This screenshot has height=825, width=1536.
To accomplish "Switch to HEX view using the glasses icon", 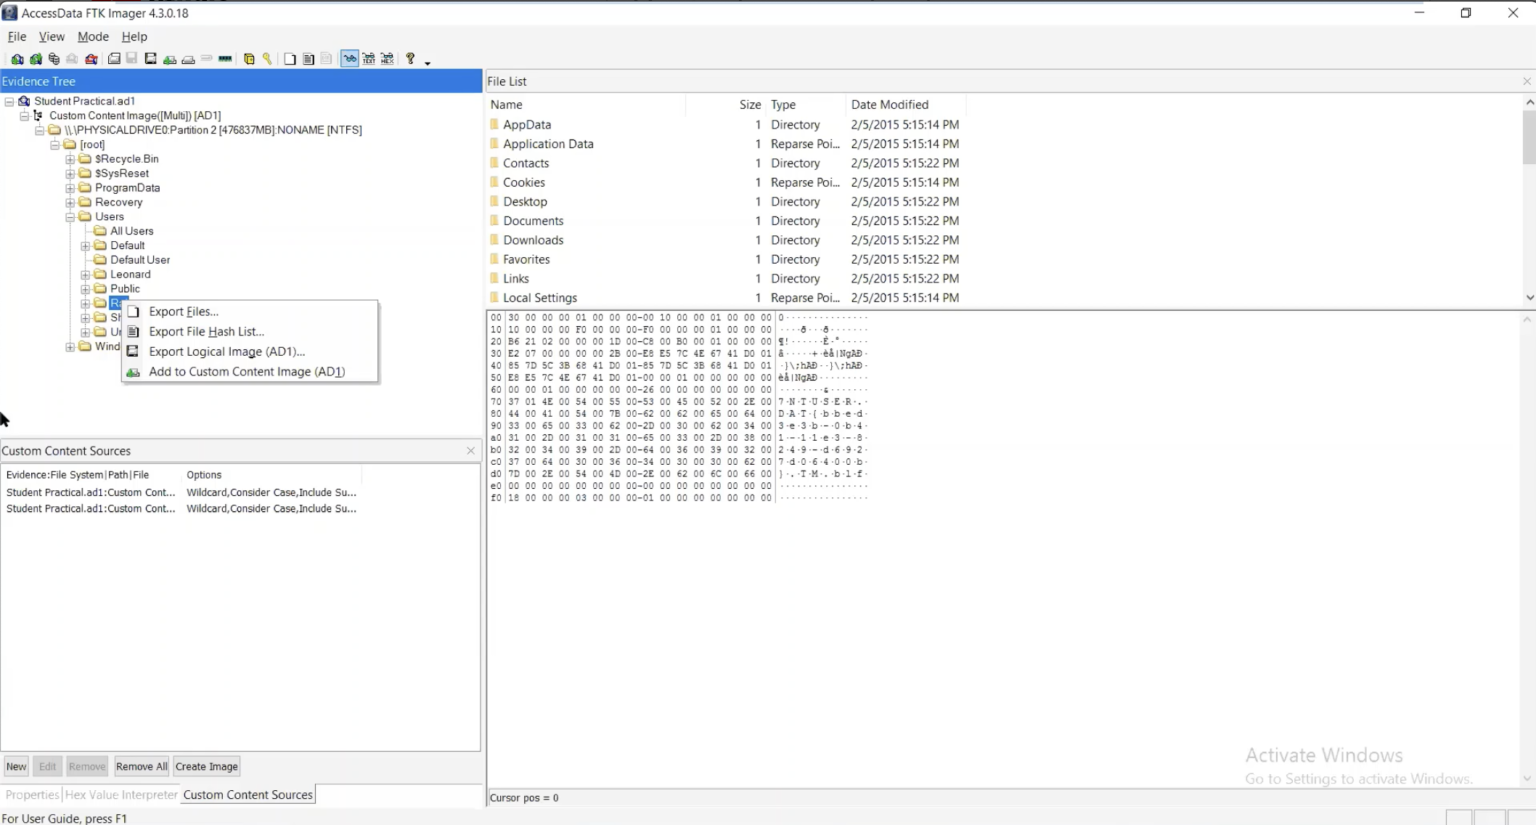I will coord(387,58).
